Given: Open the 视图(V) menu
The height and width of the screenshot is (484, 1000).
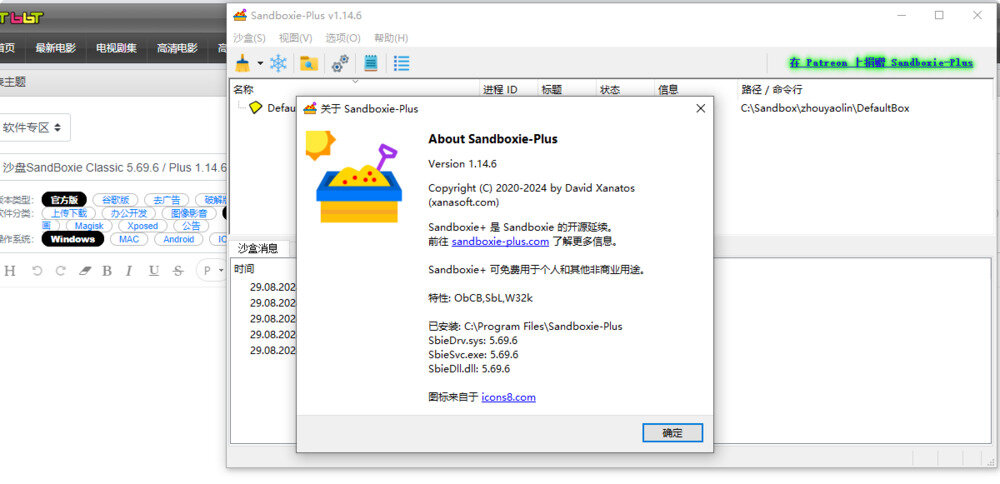Looking at the screenshot, I should pos(295,38).
